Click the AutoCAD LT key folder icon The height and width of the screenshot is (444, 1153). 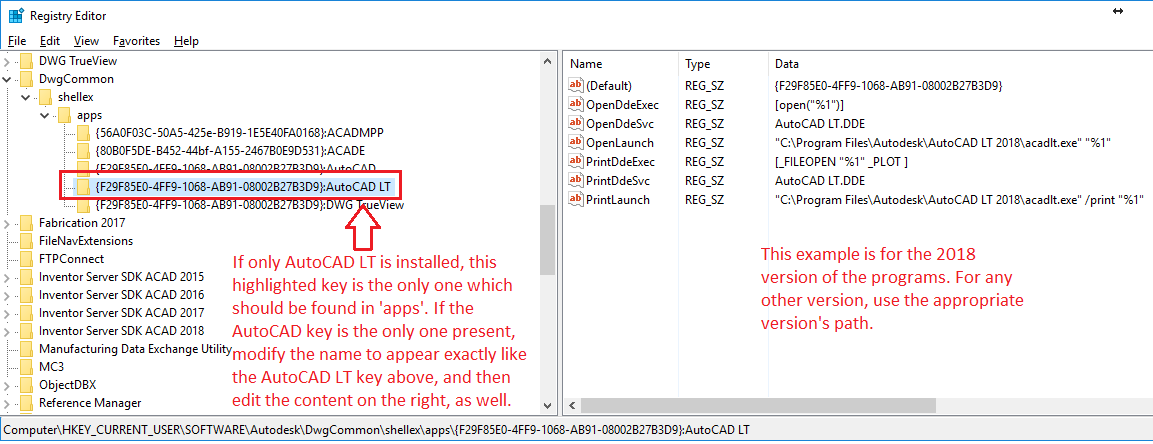pos(83,187)
